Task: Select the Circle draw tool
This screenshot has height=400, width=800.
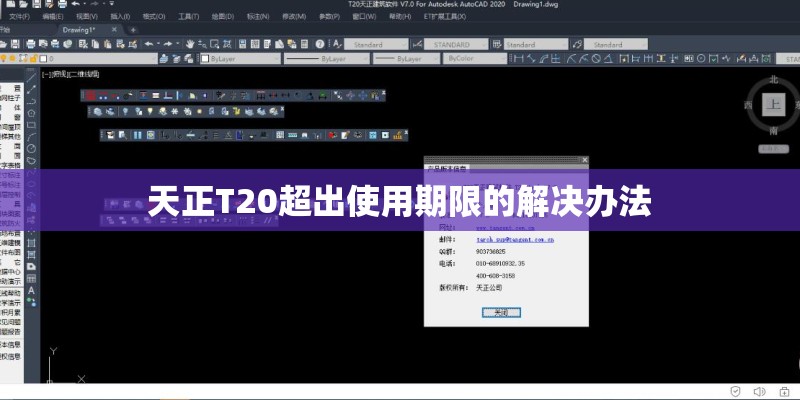Action: coord(31,148)
